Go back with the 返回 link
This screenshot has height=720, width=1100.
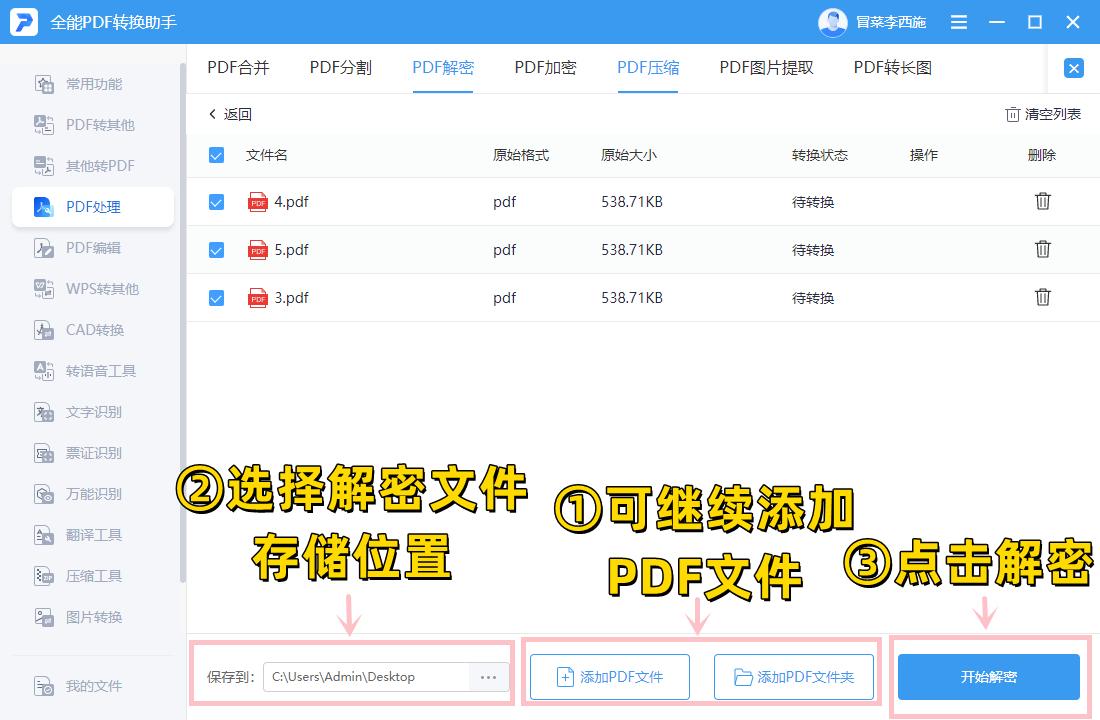point(230,114)
